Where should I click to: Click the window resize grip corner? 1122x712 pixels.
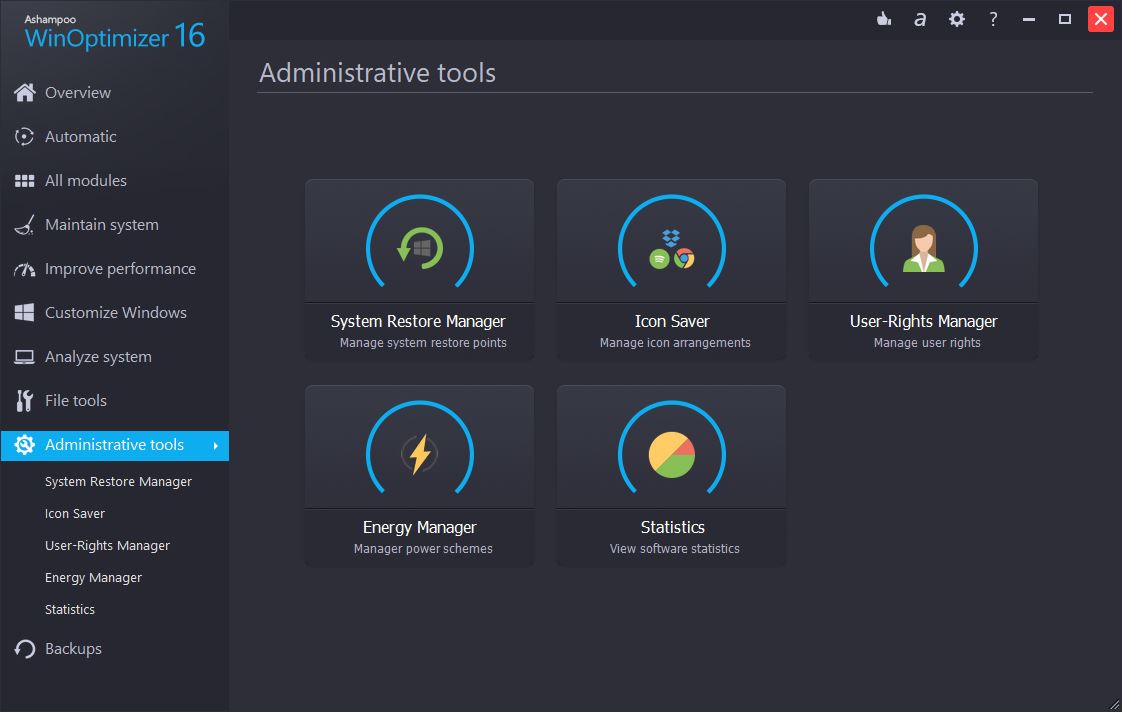pos(1113,703)
